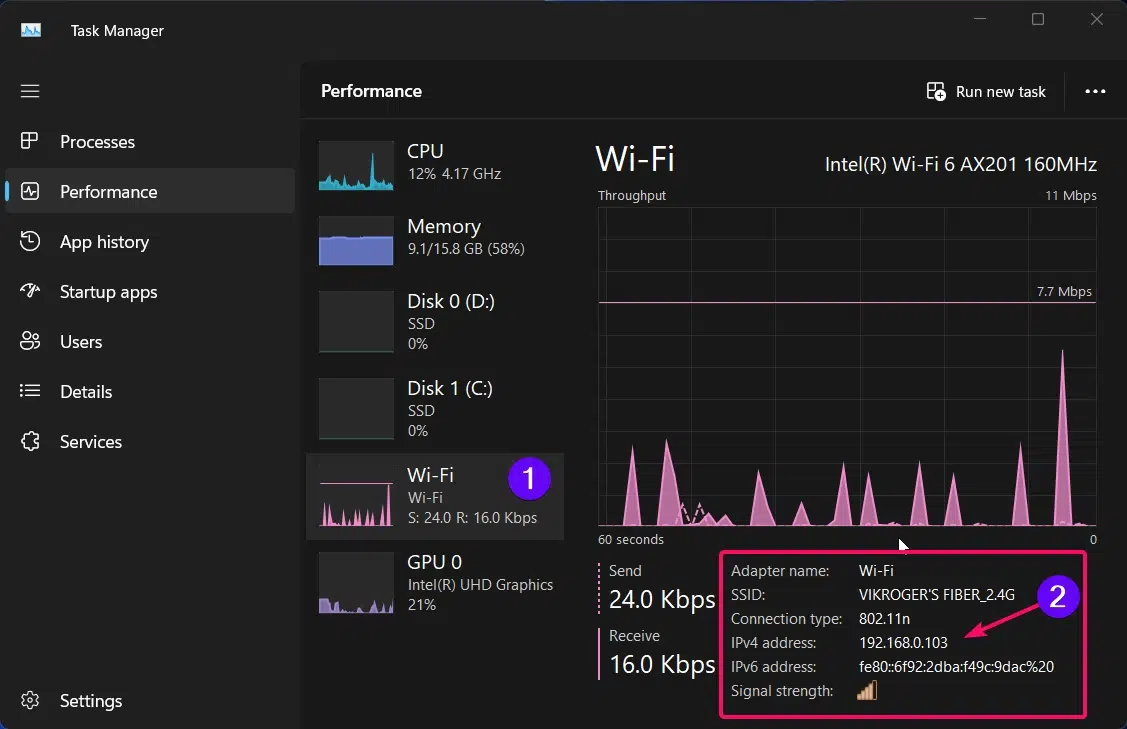Minimize the Task Manager window
This screenshot has height=729, width=1127.
pos(980,19)
